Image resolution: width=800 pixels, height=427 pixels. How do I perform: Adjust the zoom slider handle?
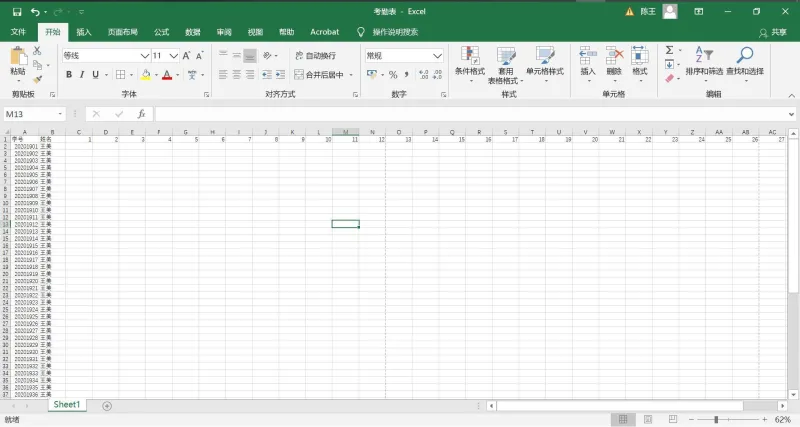(716, 419)
